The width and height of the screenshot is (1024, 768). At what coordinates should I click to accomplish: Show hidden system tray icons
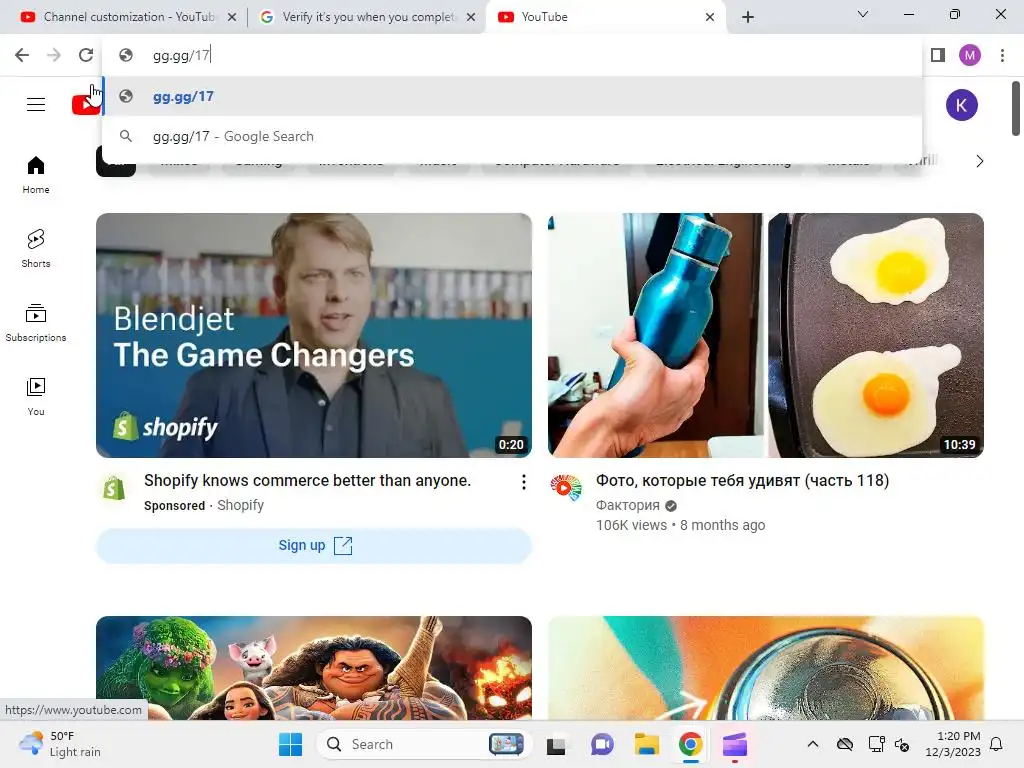pyautogui.click(x=812, y=744)
